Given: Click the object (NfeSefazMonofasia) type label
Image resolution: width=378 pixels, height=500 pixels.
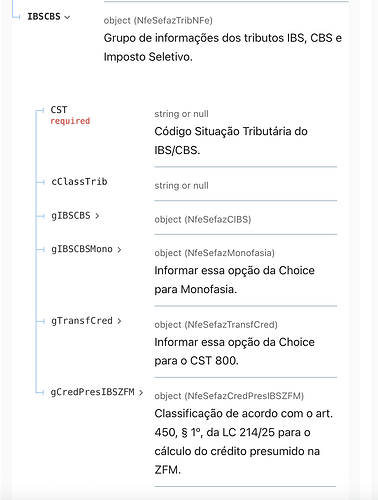Looking at the screenshot, I should coord(214,253).
